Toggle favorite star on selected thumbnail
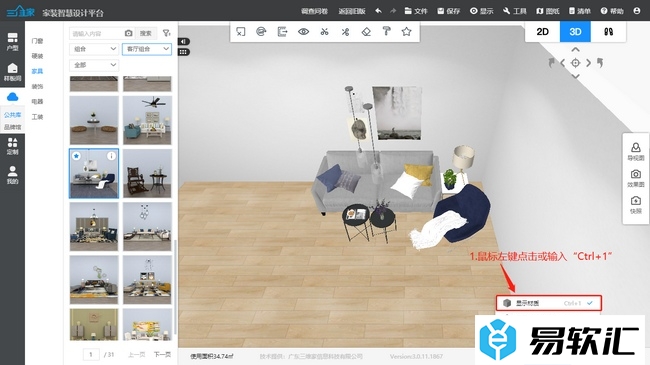 (x=76, y=156)
